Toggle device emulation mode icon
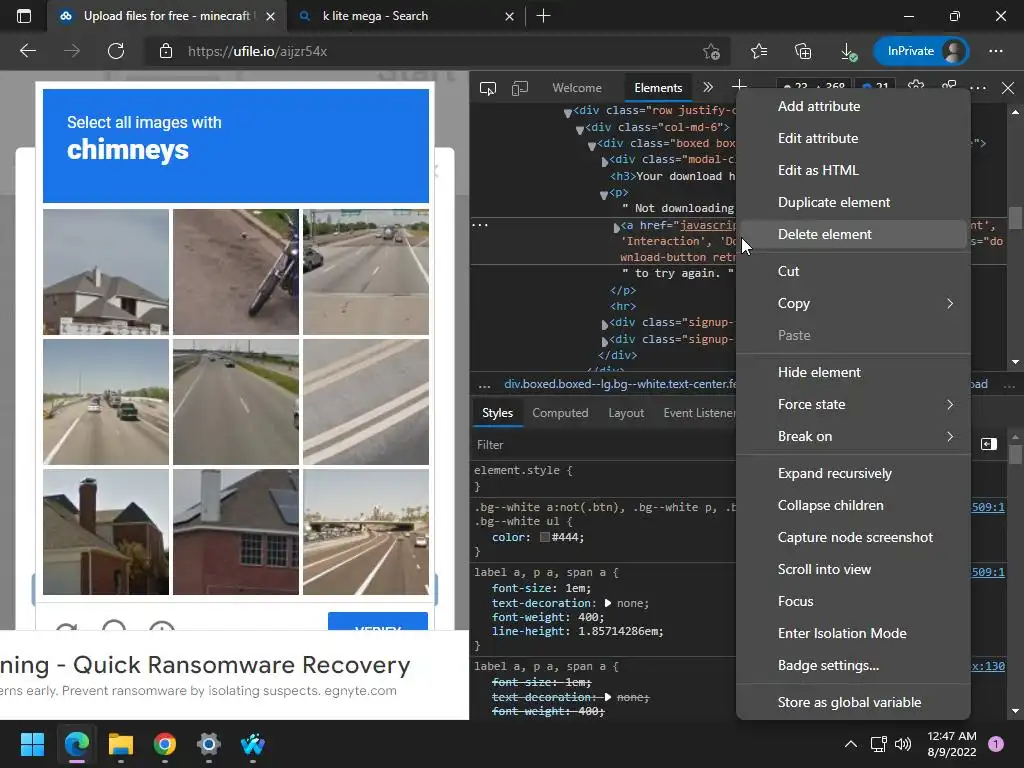This screenshot has width=1024, height=768. 520,88
